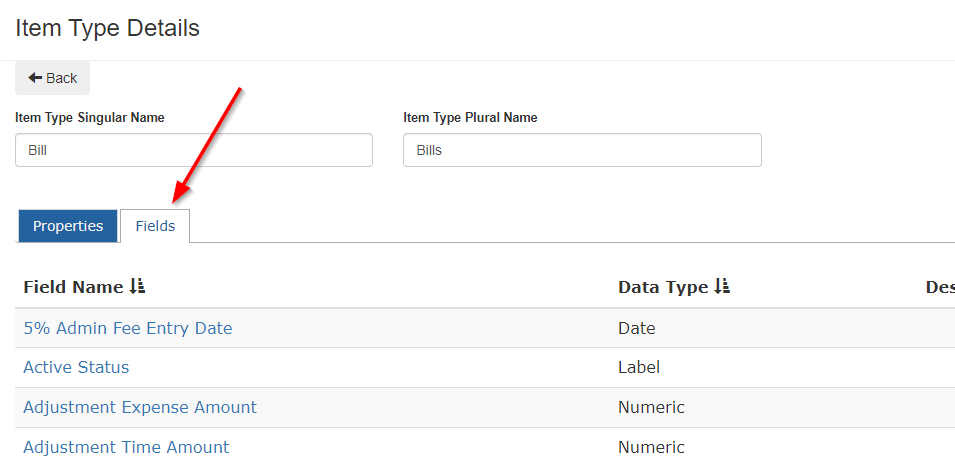Screen dimensions: 955x462
Task: Edit the Item Type Plural Name field
Action: [x=582, y=150]
